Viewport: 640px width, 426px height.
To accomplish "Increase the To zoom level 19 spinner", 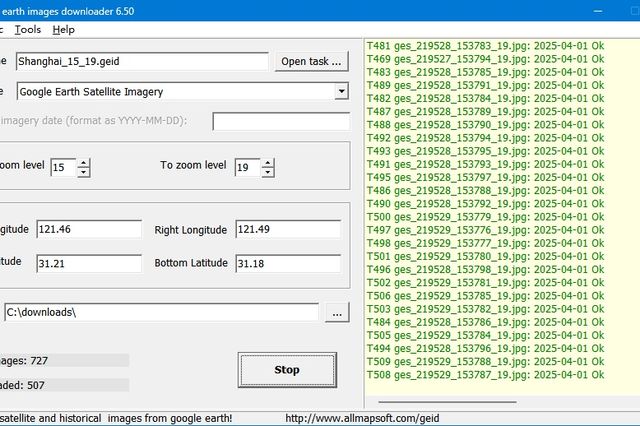I will click(x=268, y=163).
